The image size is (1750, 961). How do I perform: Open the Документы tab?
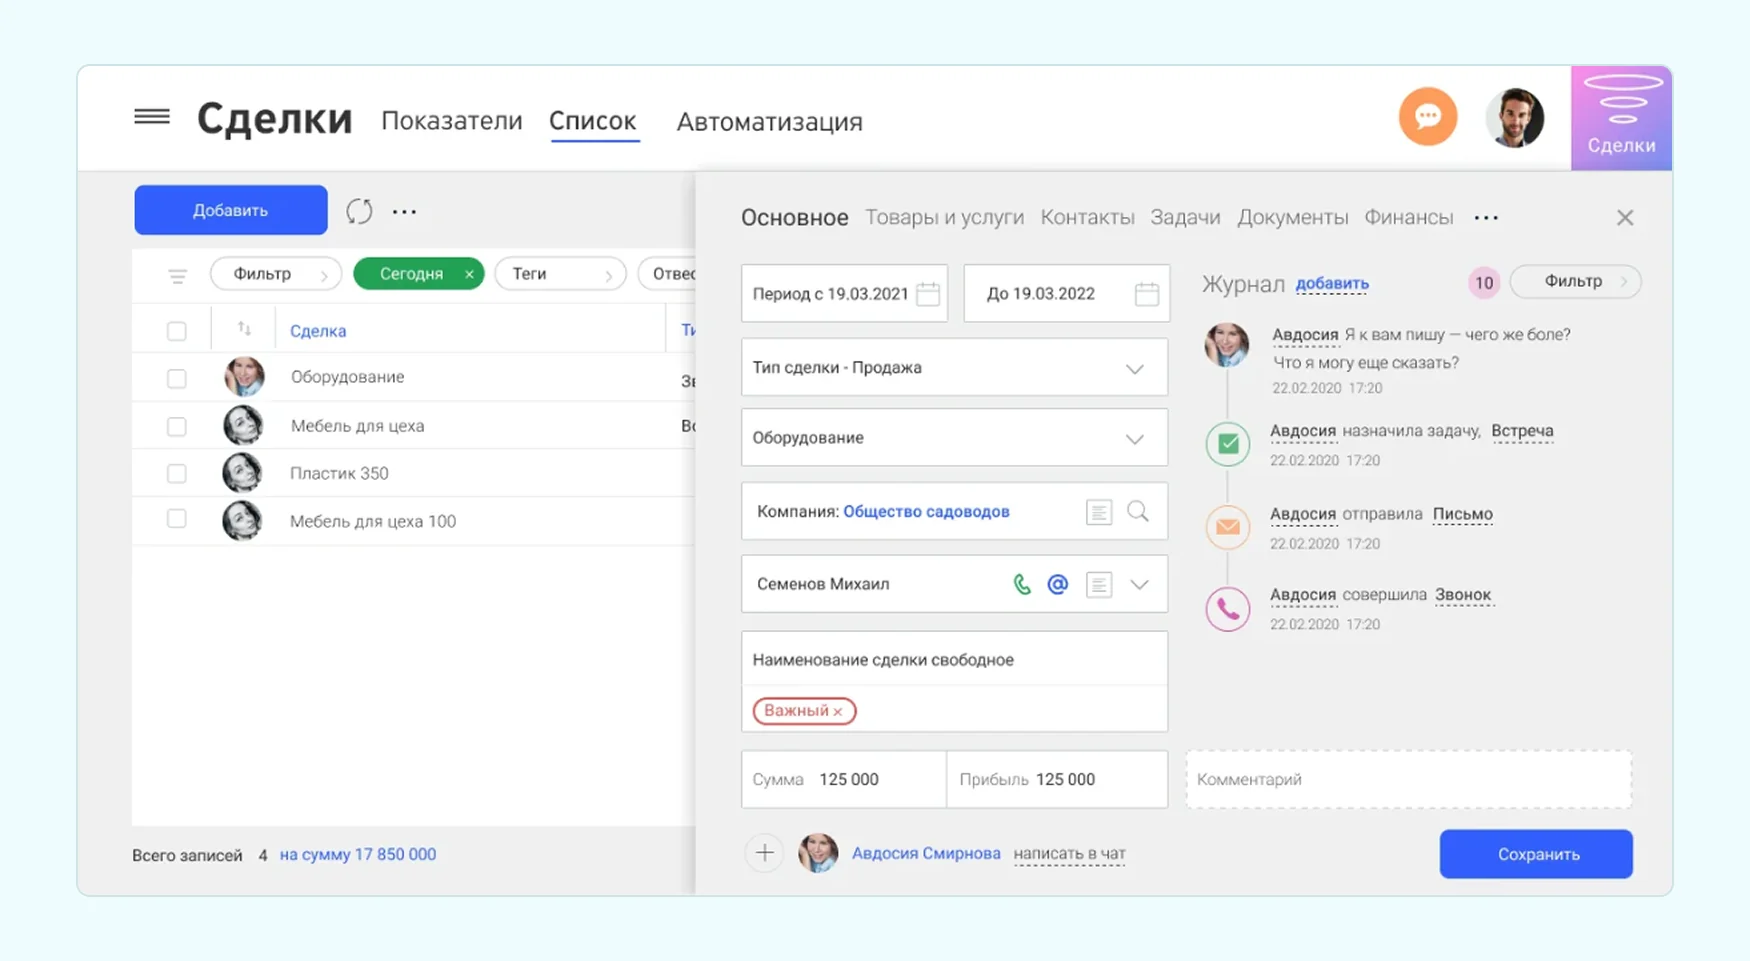(1292, 217)
